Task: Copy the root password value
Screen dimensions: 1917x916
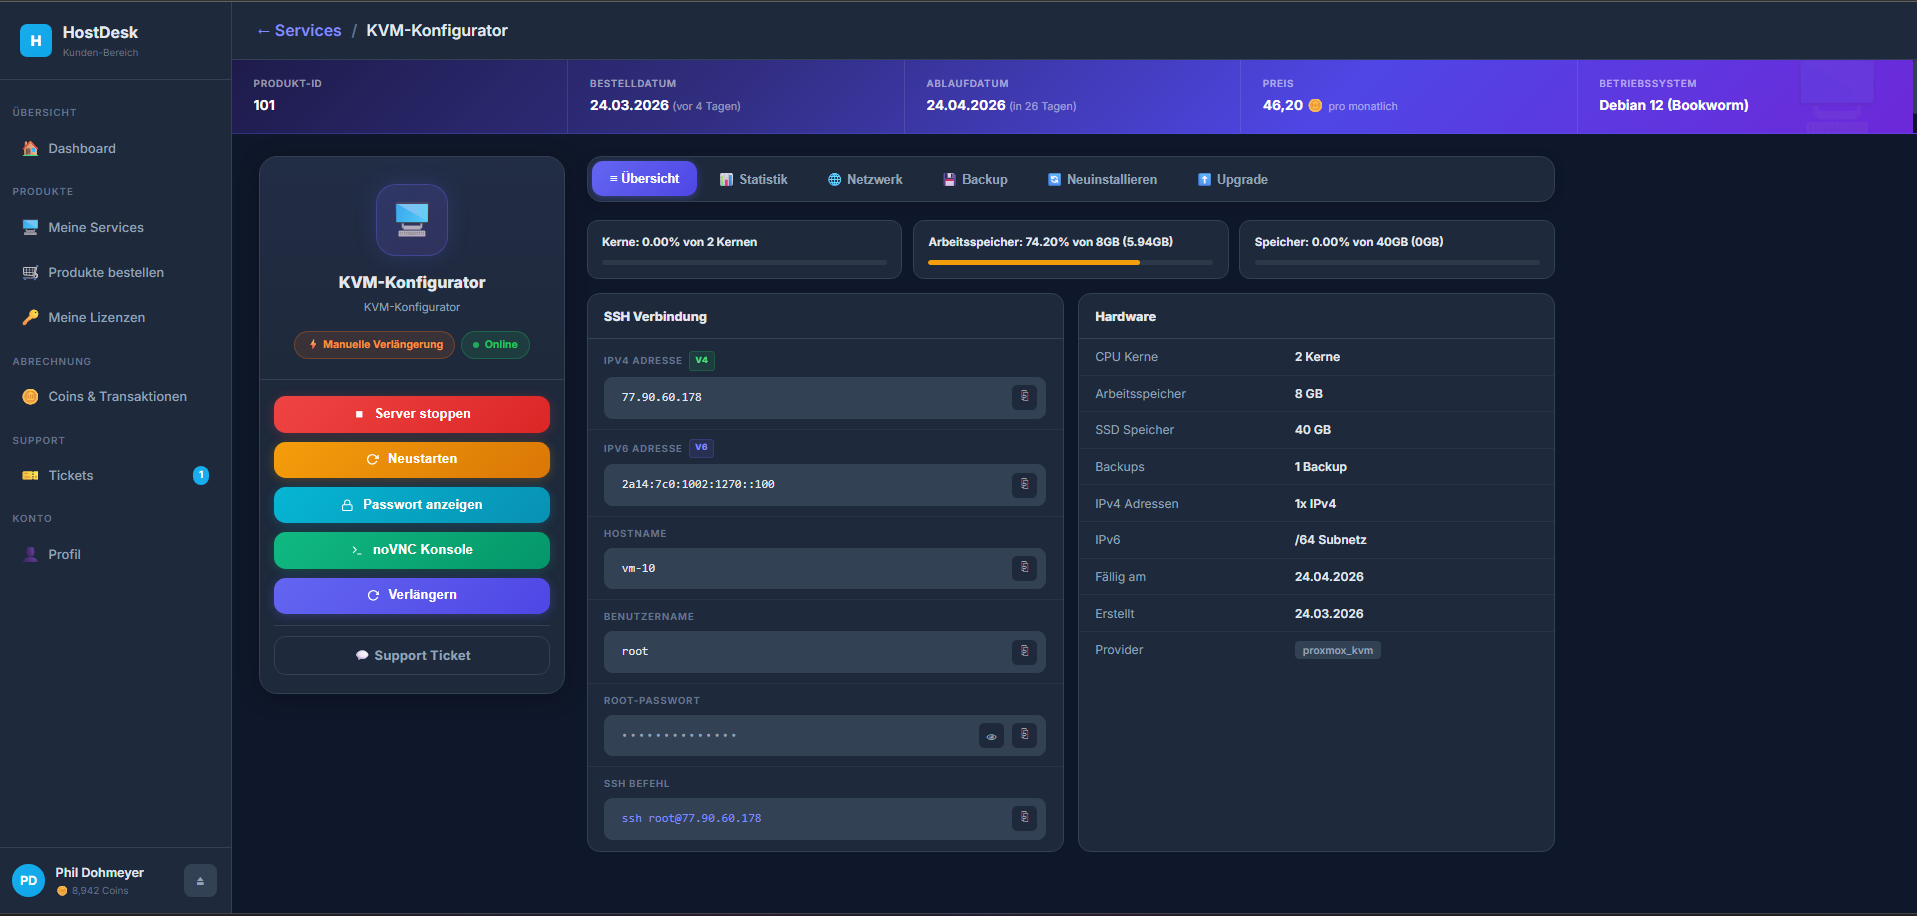Action: tap(1024, 735)
